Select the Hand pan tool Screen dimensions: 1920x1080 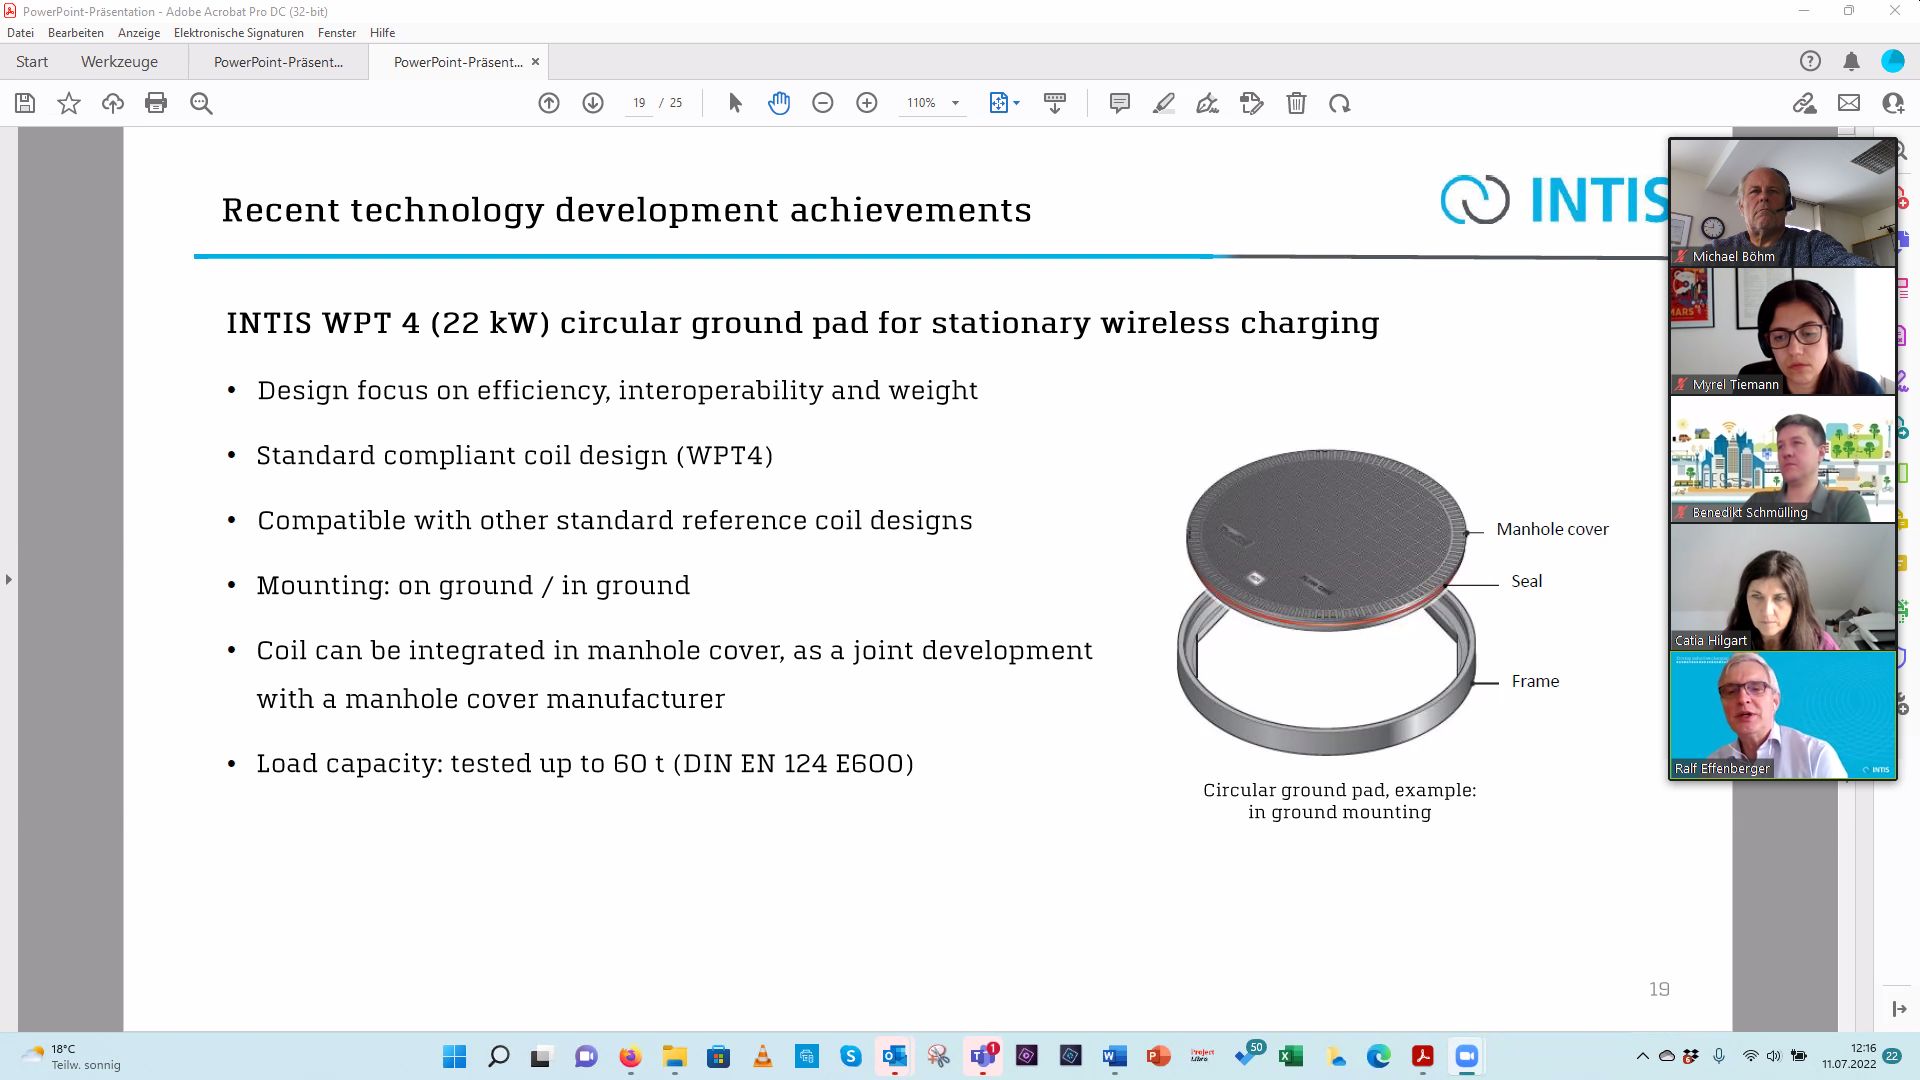point(779,103)
